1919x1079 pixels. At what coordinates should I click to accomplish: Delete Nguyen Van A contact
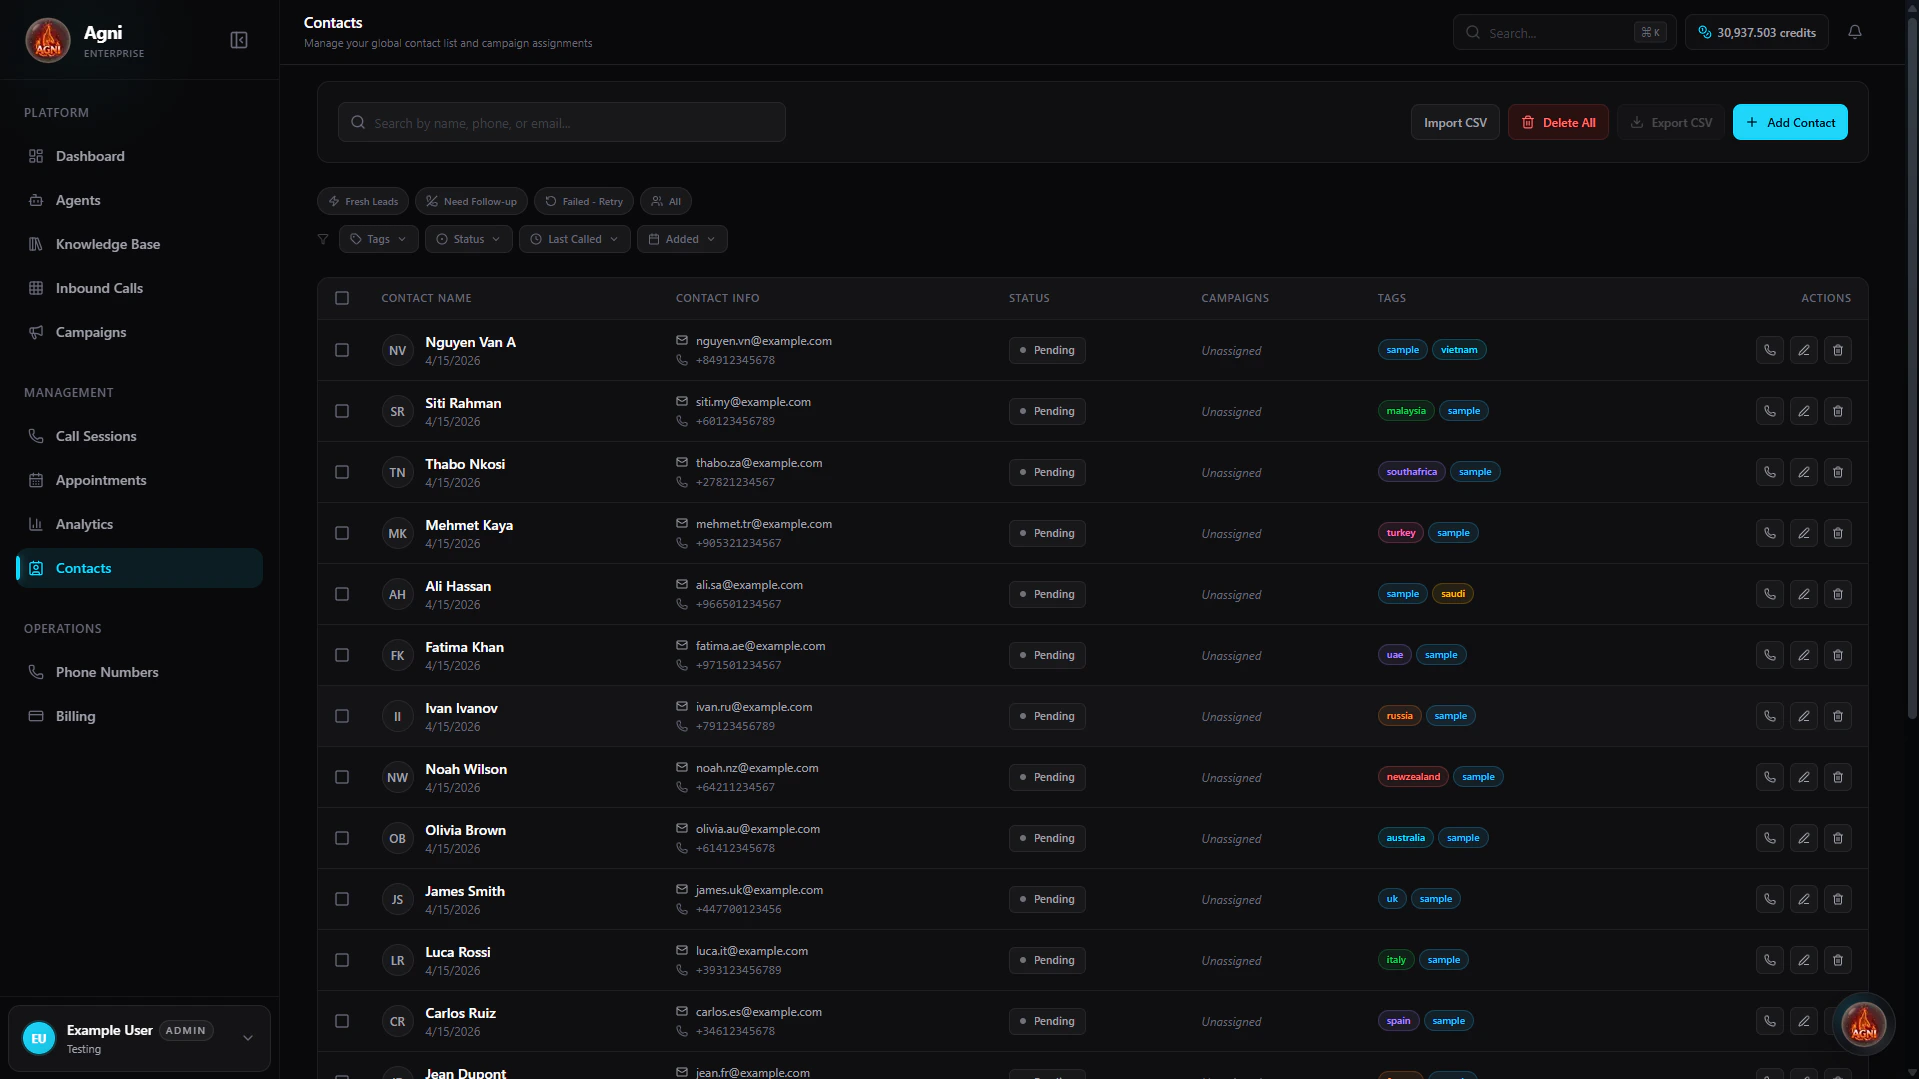1838,350
